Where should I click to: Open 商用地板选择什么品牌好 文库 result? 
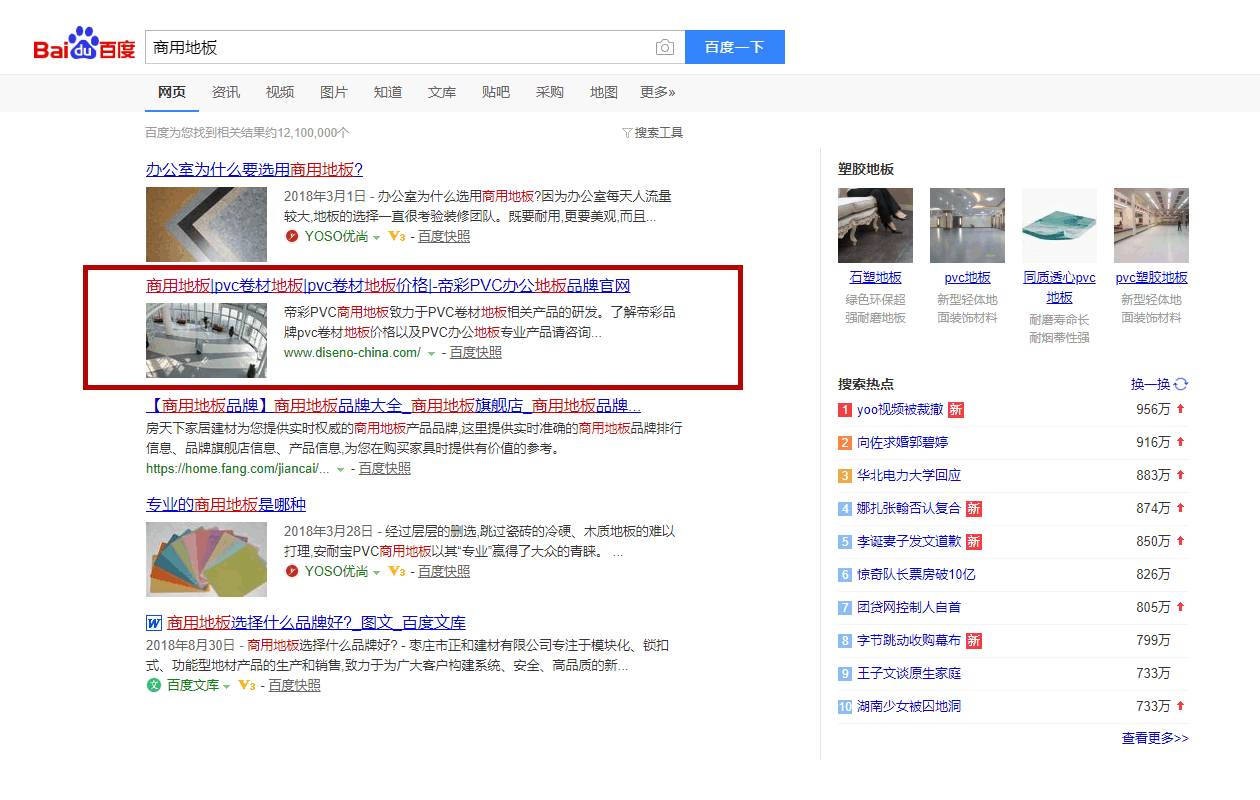(x=316, y=622)
